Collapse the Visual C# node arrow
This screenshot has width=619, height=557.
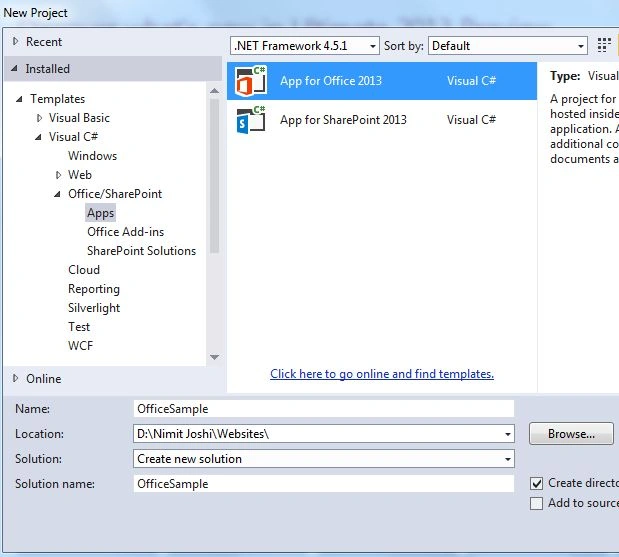(38, 137)
